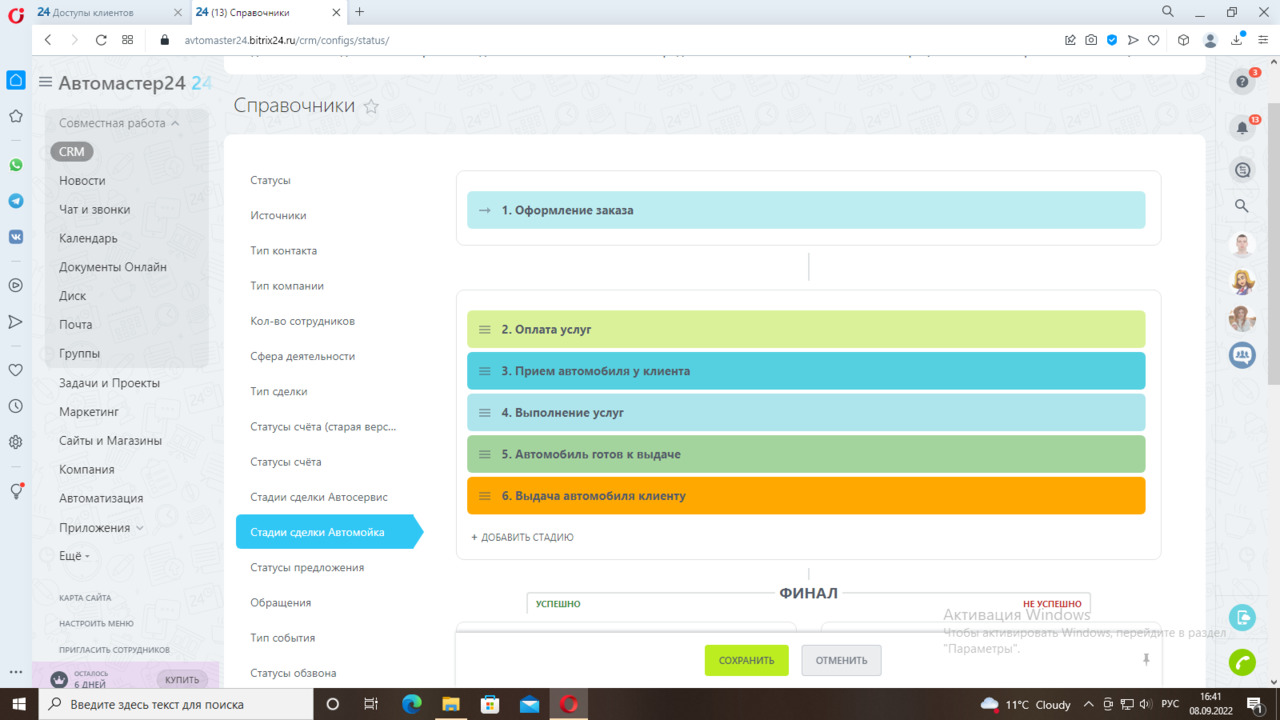
Task: Click drag handle of 6. Выдача автомобиля клиенту
Action: pyautogui.click(x=484, y=496)
